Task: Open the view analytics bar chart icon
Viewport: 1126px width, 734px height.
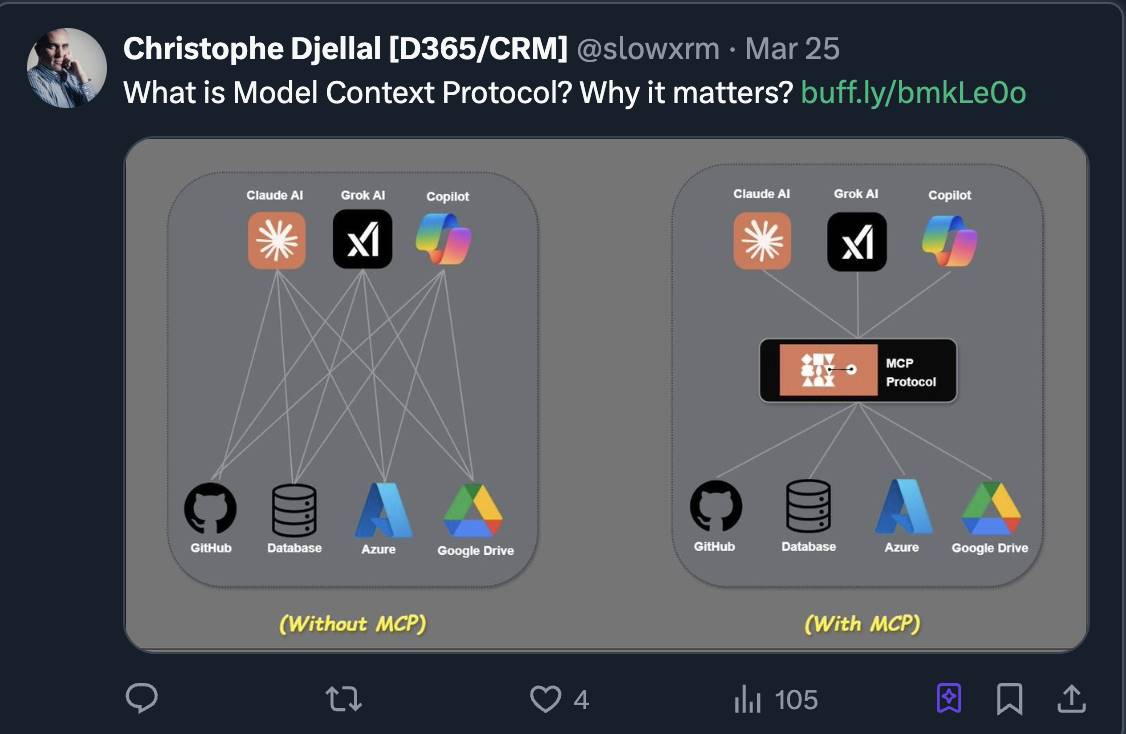Action: [748, 699]
